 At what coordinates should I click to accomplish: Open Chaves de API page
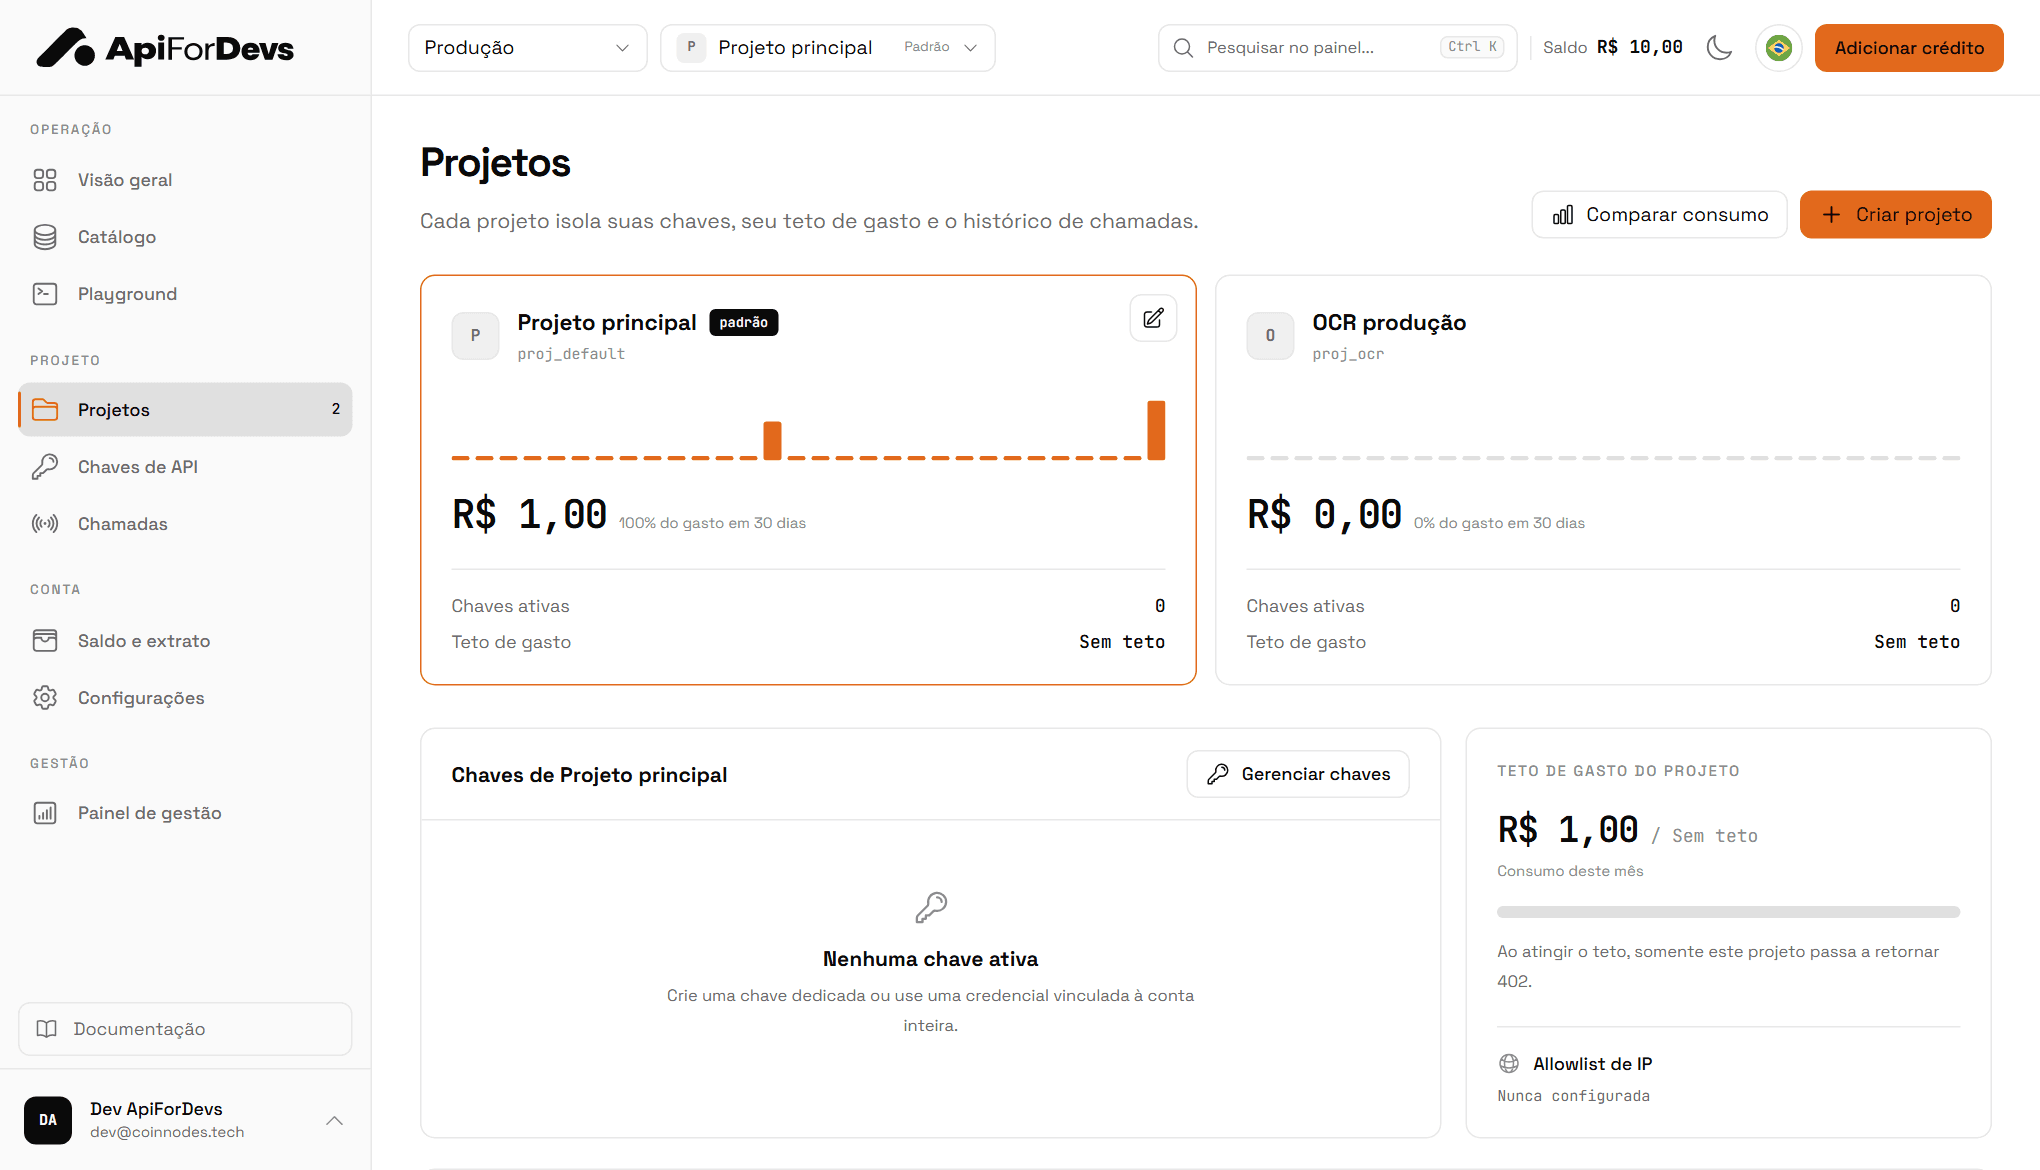(185, 467)
